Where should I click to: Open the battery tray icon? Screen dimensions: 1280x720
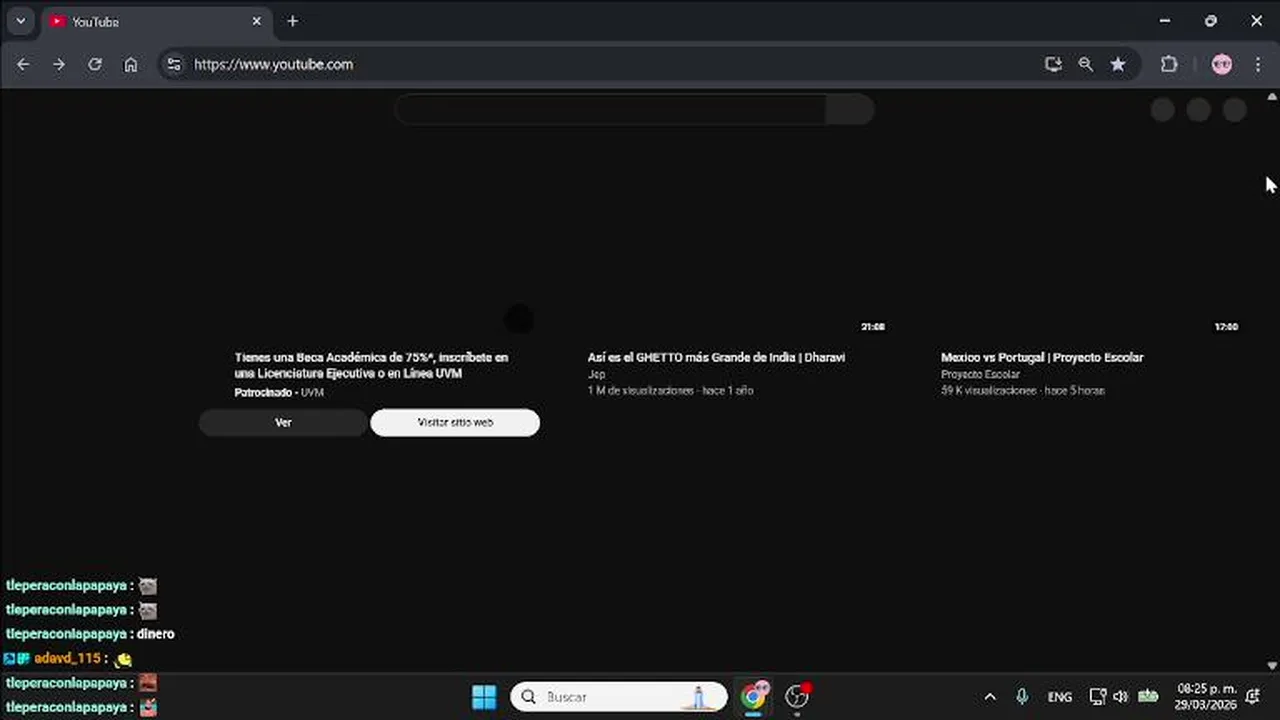1148,697
